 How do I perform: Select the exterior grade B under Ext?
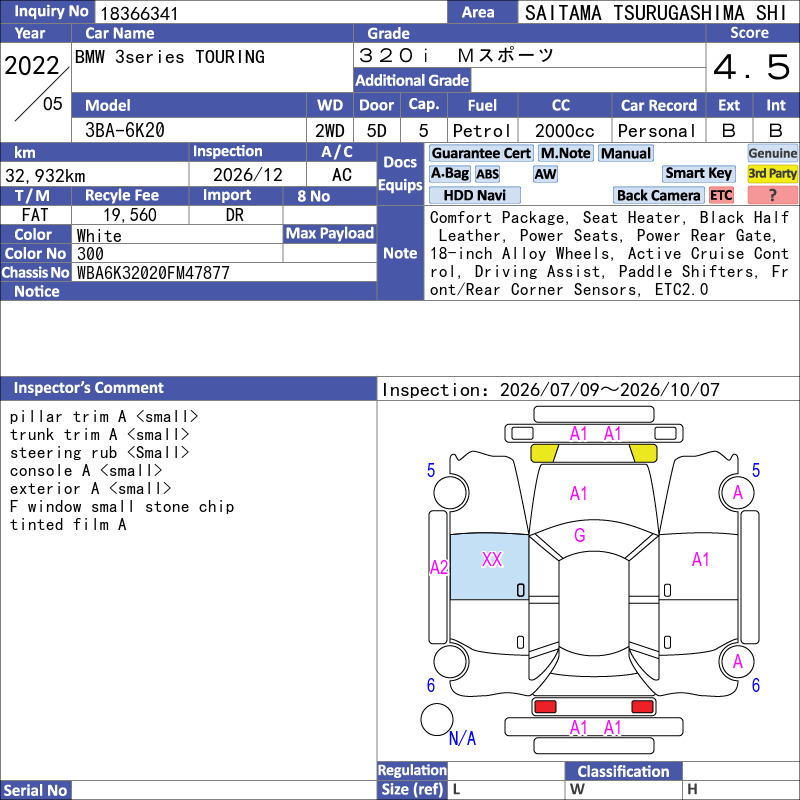[729, 131]
